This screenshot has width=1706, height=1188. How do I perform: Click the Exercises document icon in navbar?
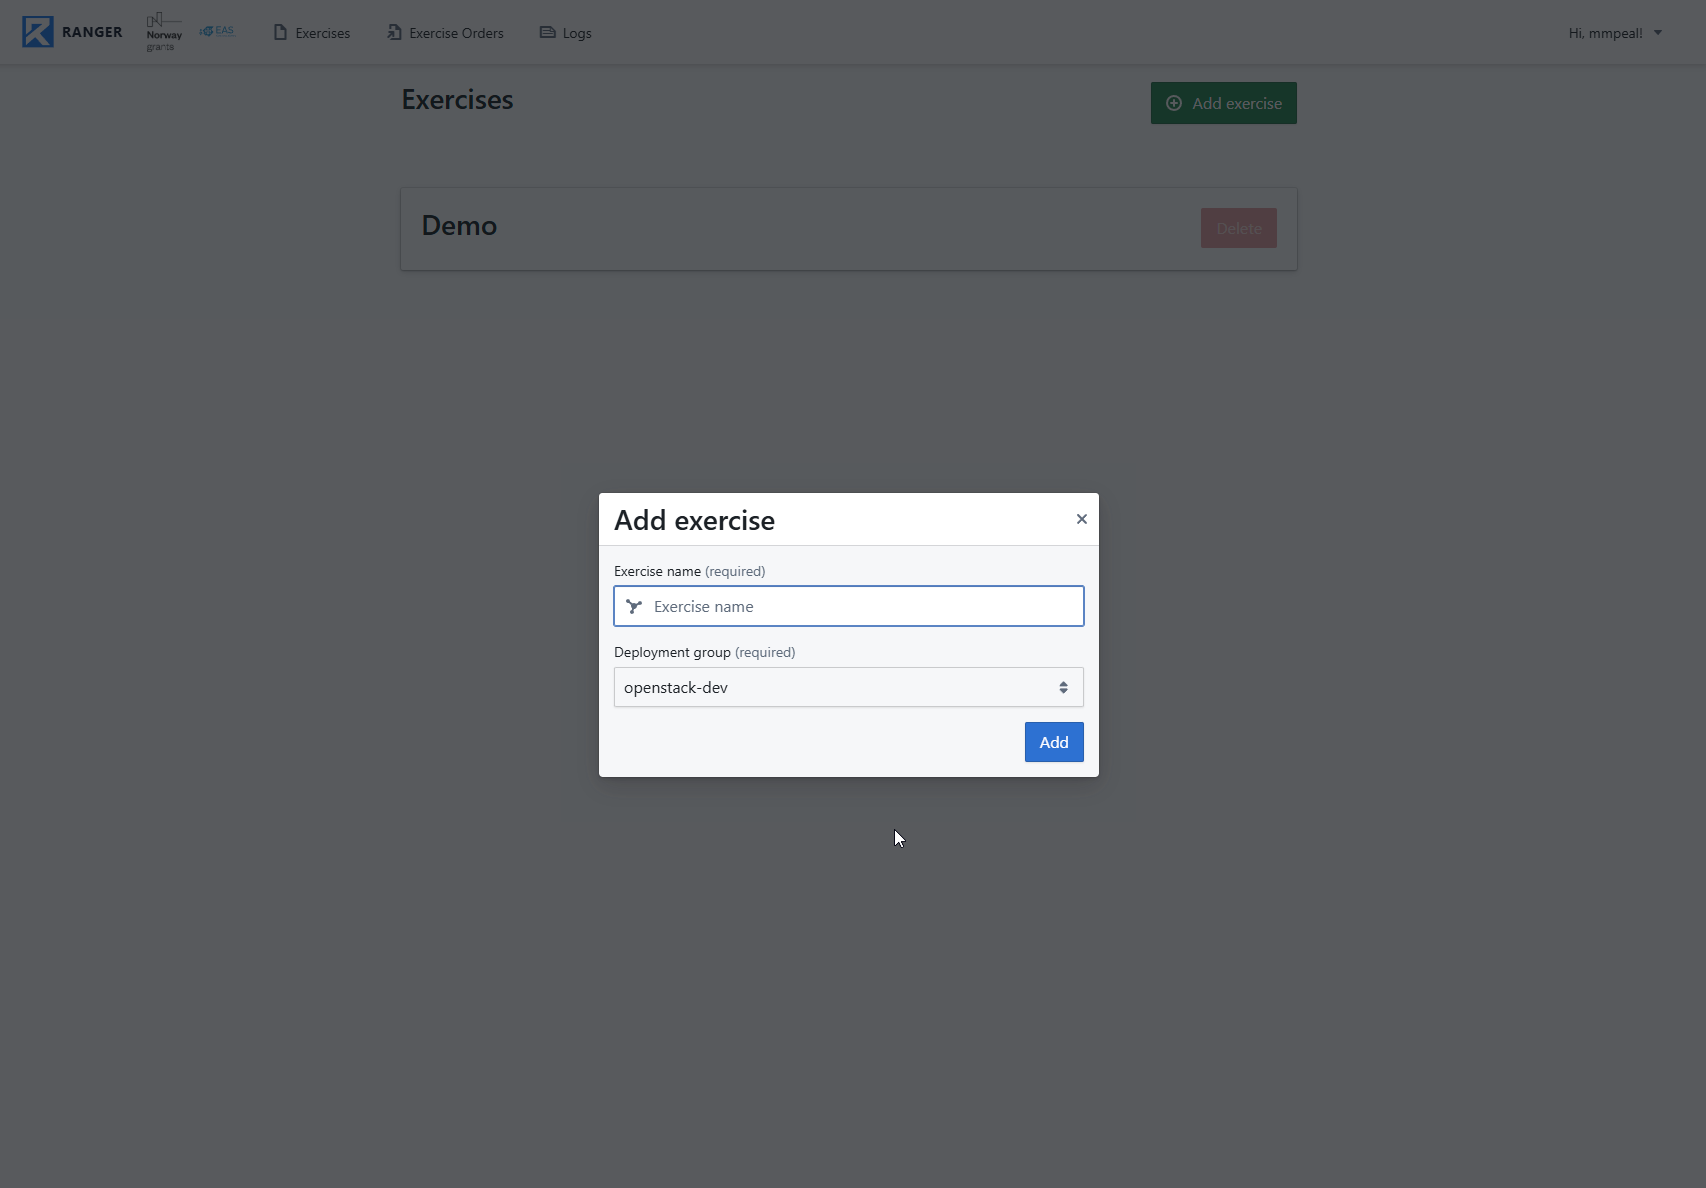point(280,33)
